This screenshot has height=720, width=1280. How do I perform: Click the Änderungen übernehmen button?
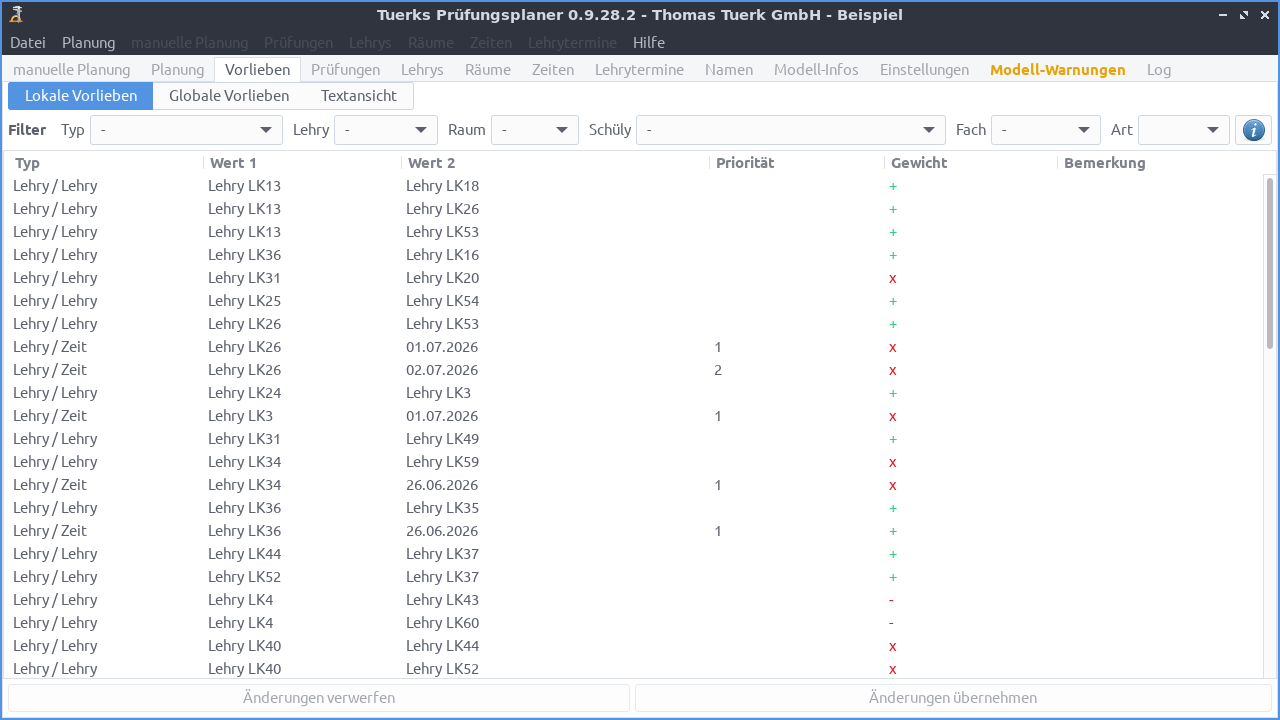tap(953, 698)
